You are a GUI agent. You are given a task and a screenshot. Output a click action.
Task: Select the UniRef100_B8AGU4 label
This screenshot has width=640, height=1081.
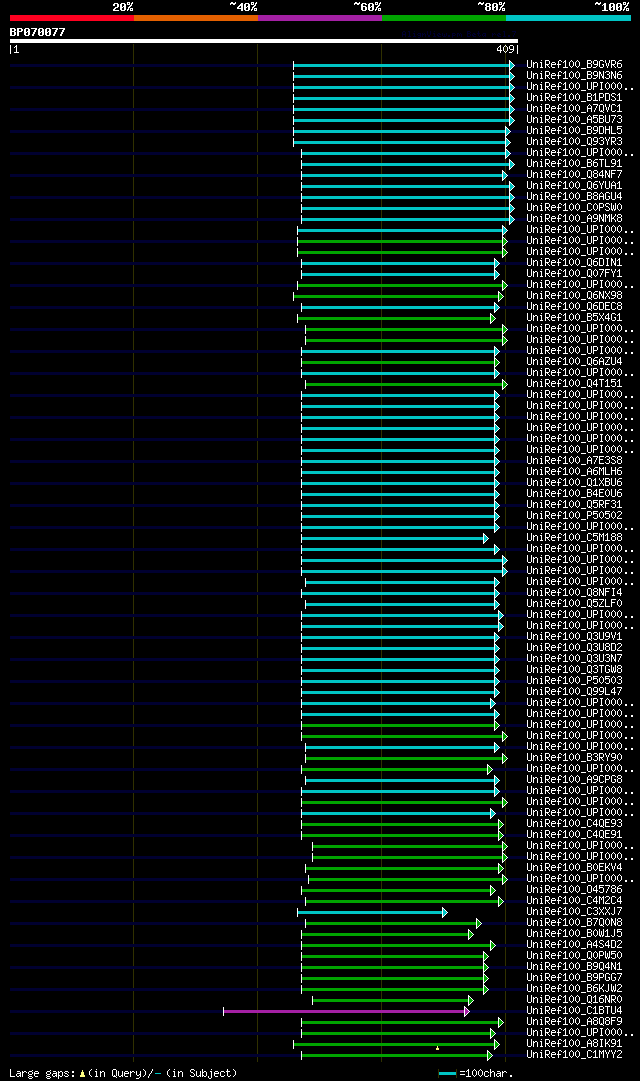[x=574, y=196]
